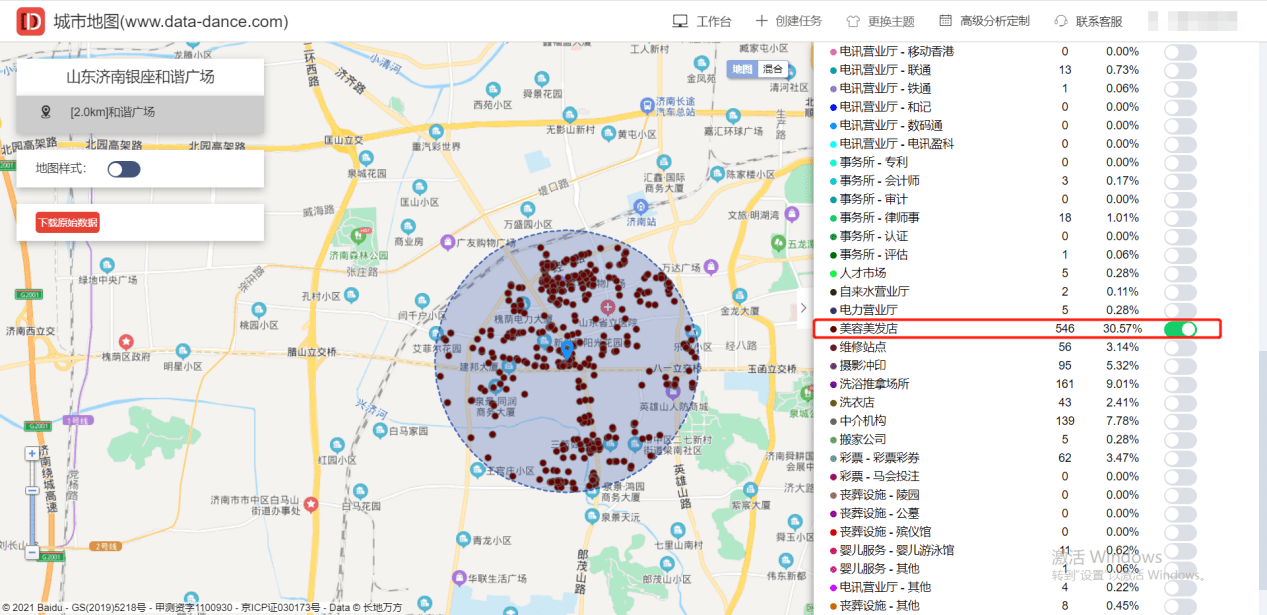Click the 山东济南银座和谐广场 title field

[x=140, y=77]
